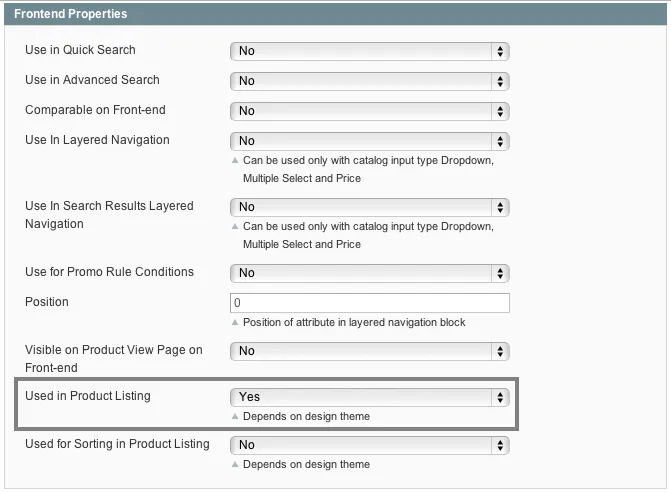
Task: Click the Use for Promo Rule Conditions label
Action: point(109,272)
